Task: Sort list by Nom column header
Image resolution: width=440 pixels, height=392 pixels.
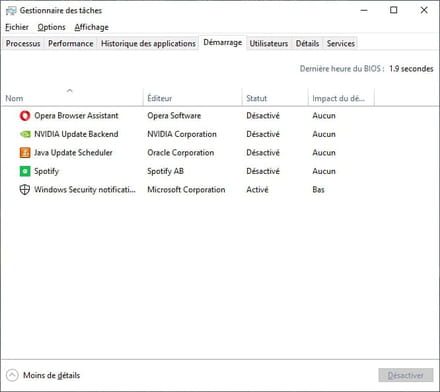Action: click(x=72, y=98)
